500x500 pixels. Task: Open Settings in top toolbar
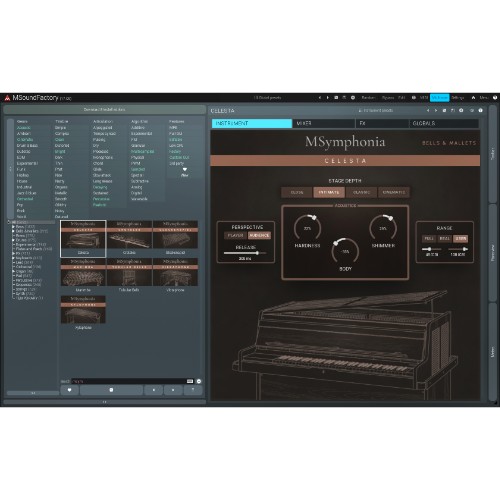pos(458,98)
